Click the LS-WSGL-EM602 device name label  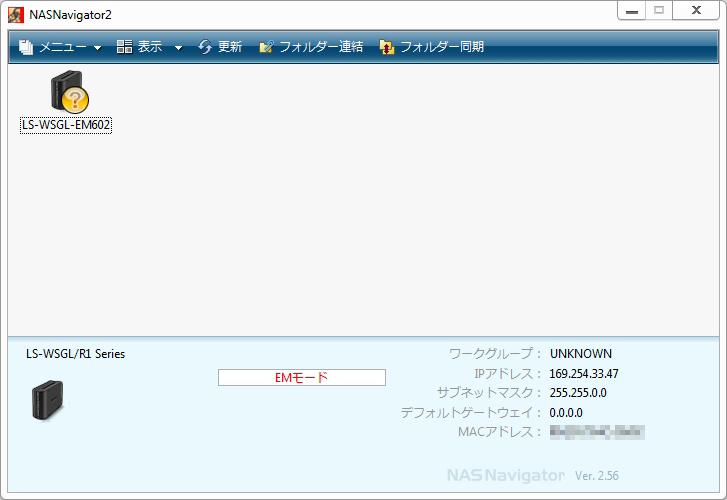pyautogui.click(x=66, y=125)
